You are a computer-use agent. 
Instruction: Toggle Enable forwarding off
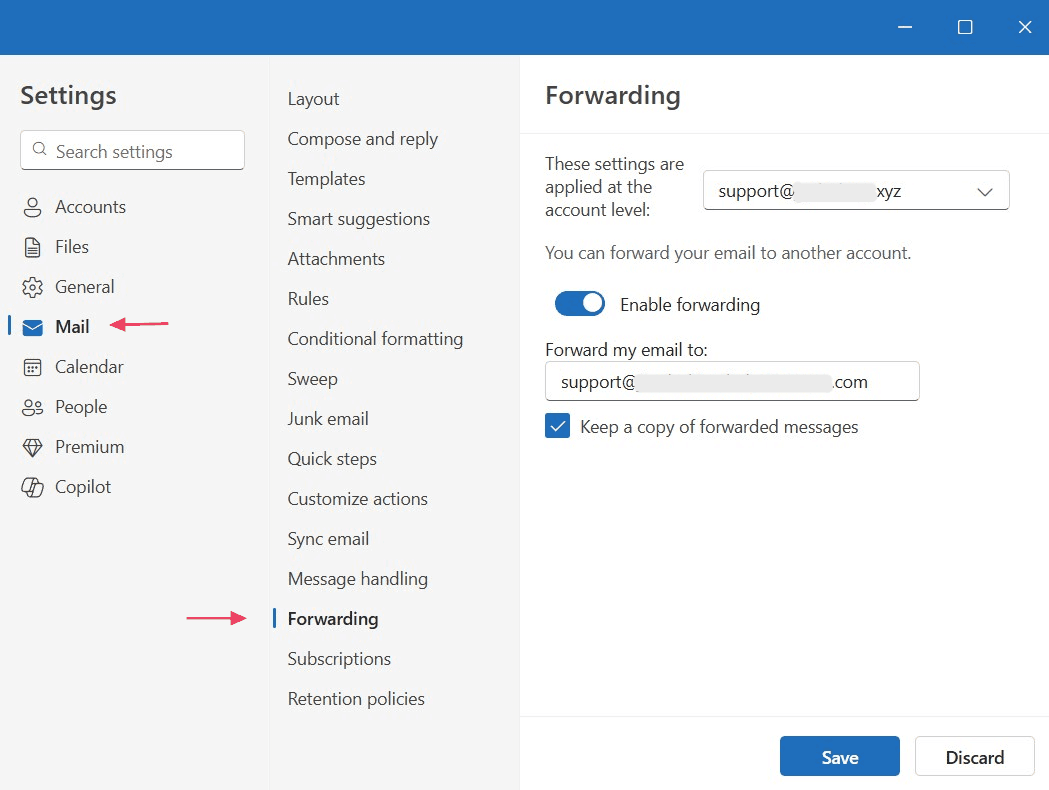(x=579, y=303)
